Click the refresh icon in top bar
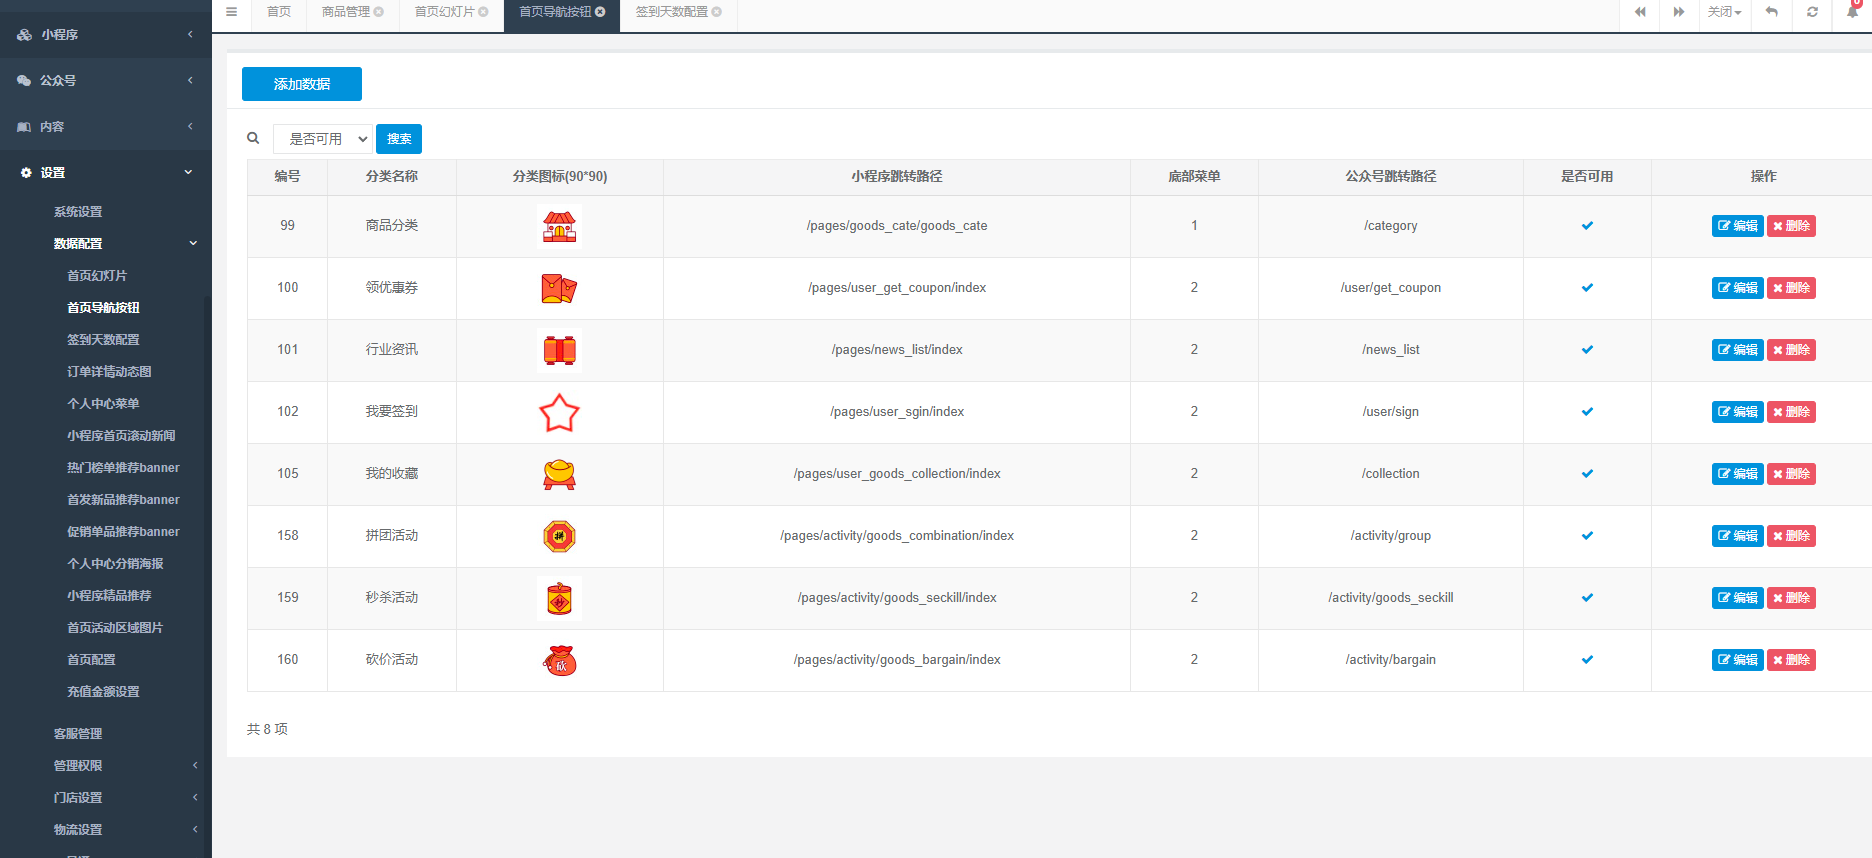 coord(1812,12)
